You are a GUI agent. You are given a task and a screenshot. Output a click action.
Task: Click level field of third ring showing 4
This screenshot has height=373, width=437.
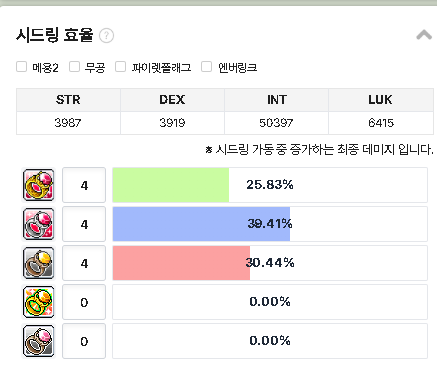pos(84,263)
